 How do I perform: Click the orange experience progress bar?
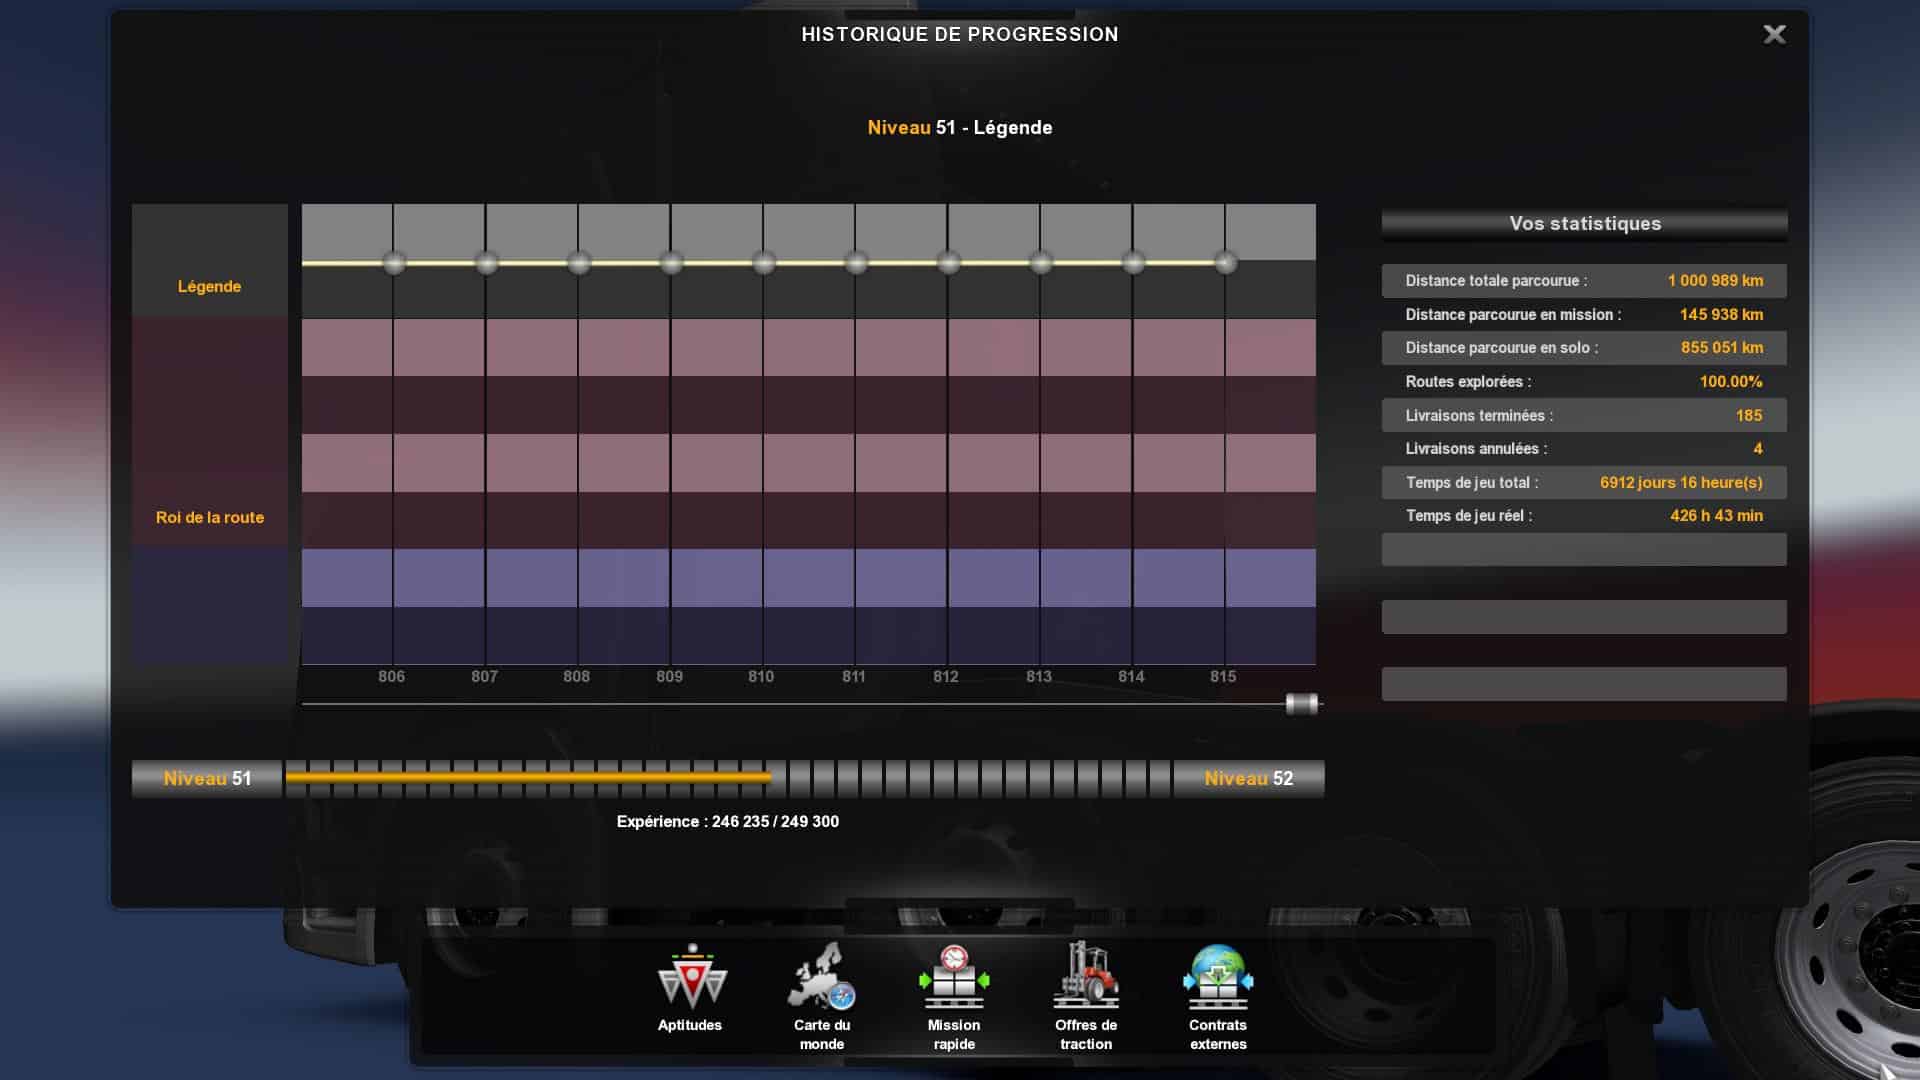click(x=528, y=777)
